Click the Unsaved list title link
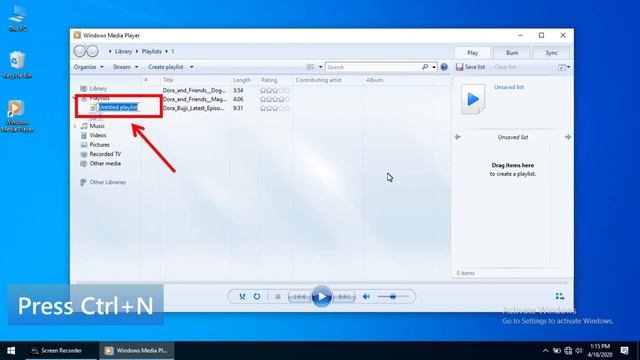 click(x=509, y=87)
